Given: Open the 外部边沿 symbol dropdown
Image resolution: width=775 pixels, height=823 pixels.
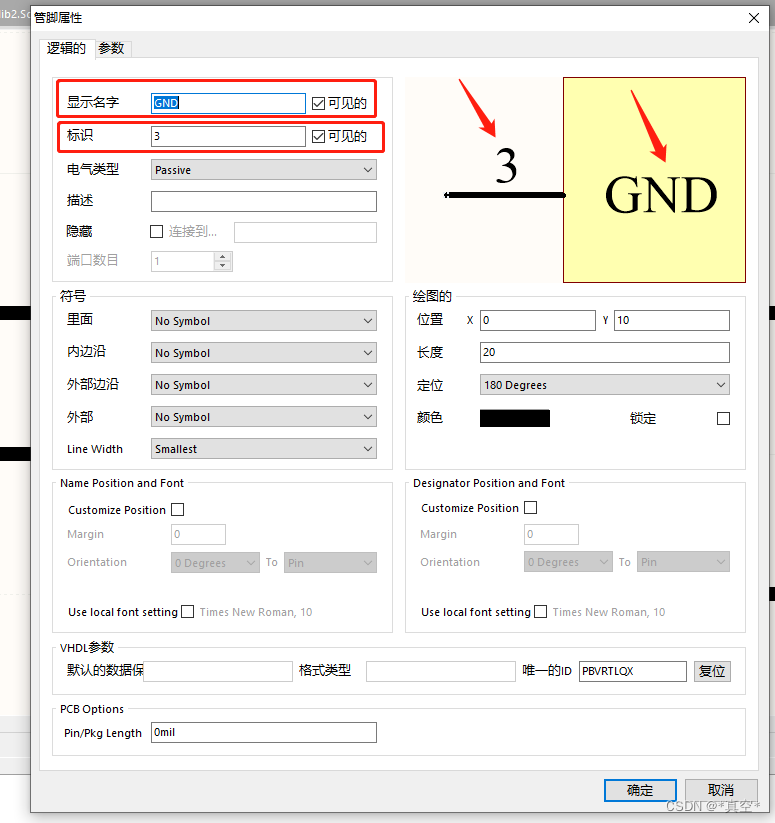Looking at the screenshot, I should click(x=263, y=385).
